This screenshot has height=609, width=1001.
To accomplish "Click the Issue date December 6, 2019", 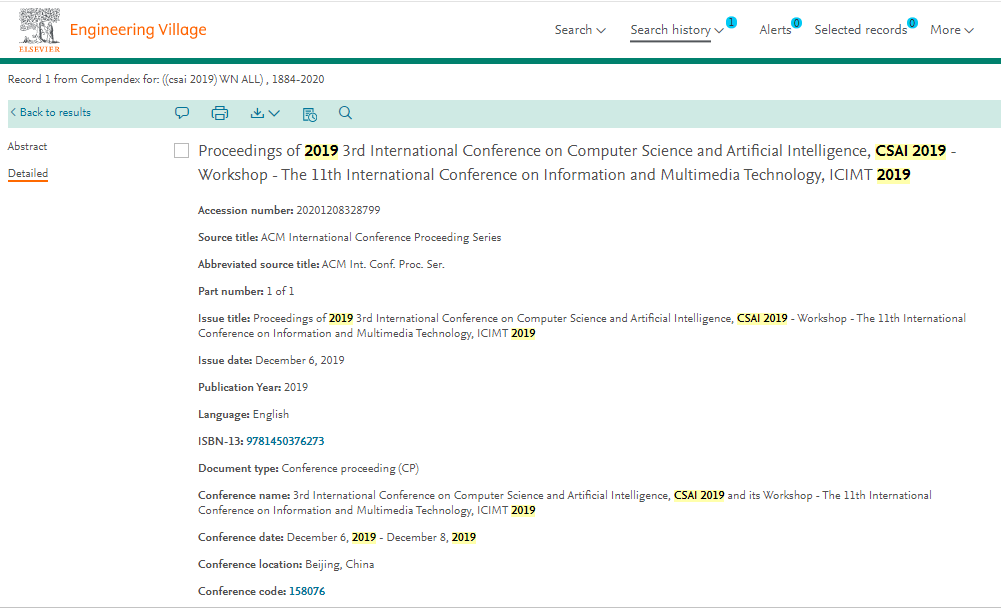I will click(x=299, y=360).
